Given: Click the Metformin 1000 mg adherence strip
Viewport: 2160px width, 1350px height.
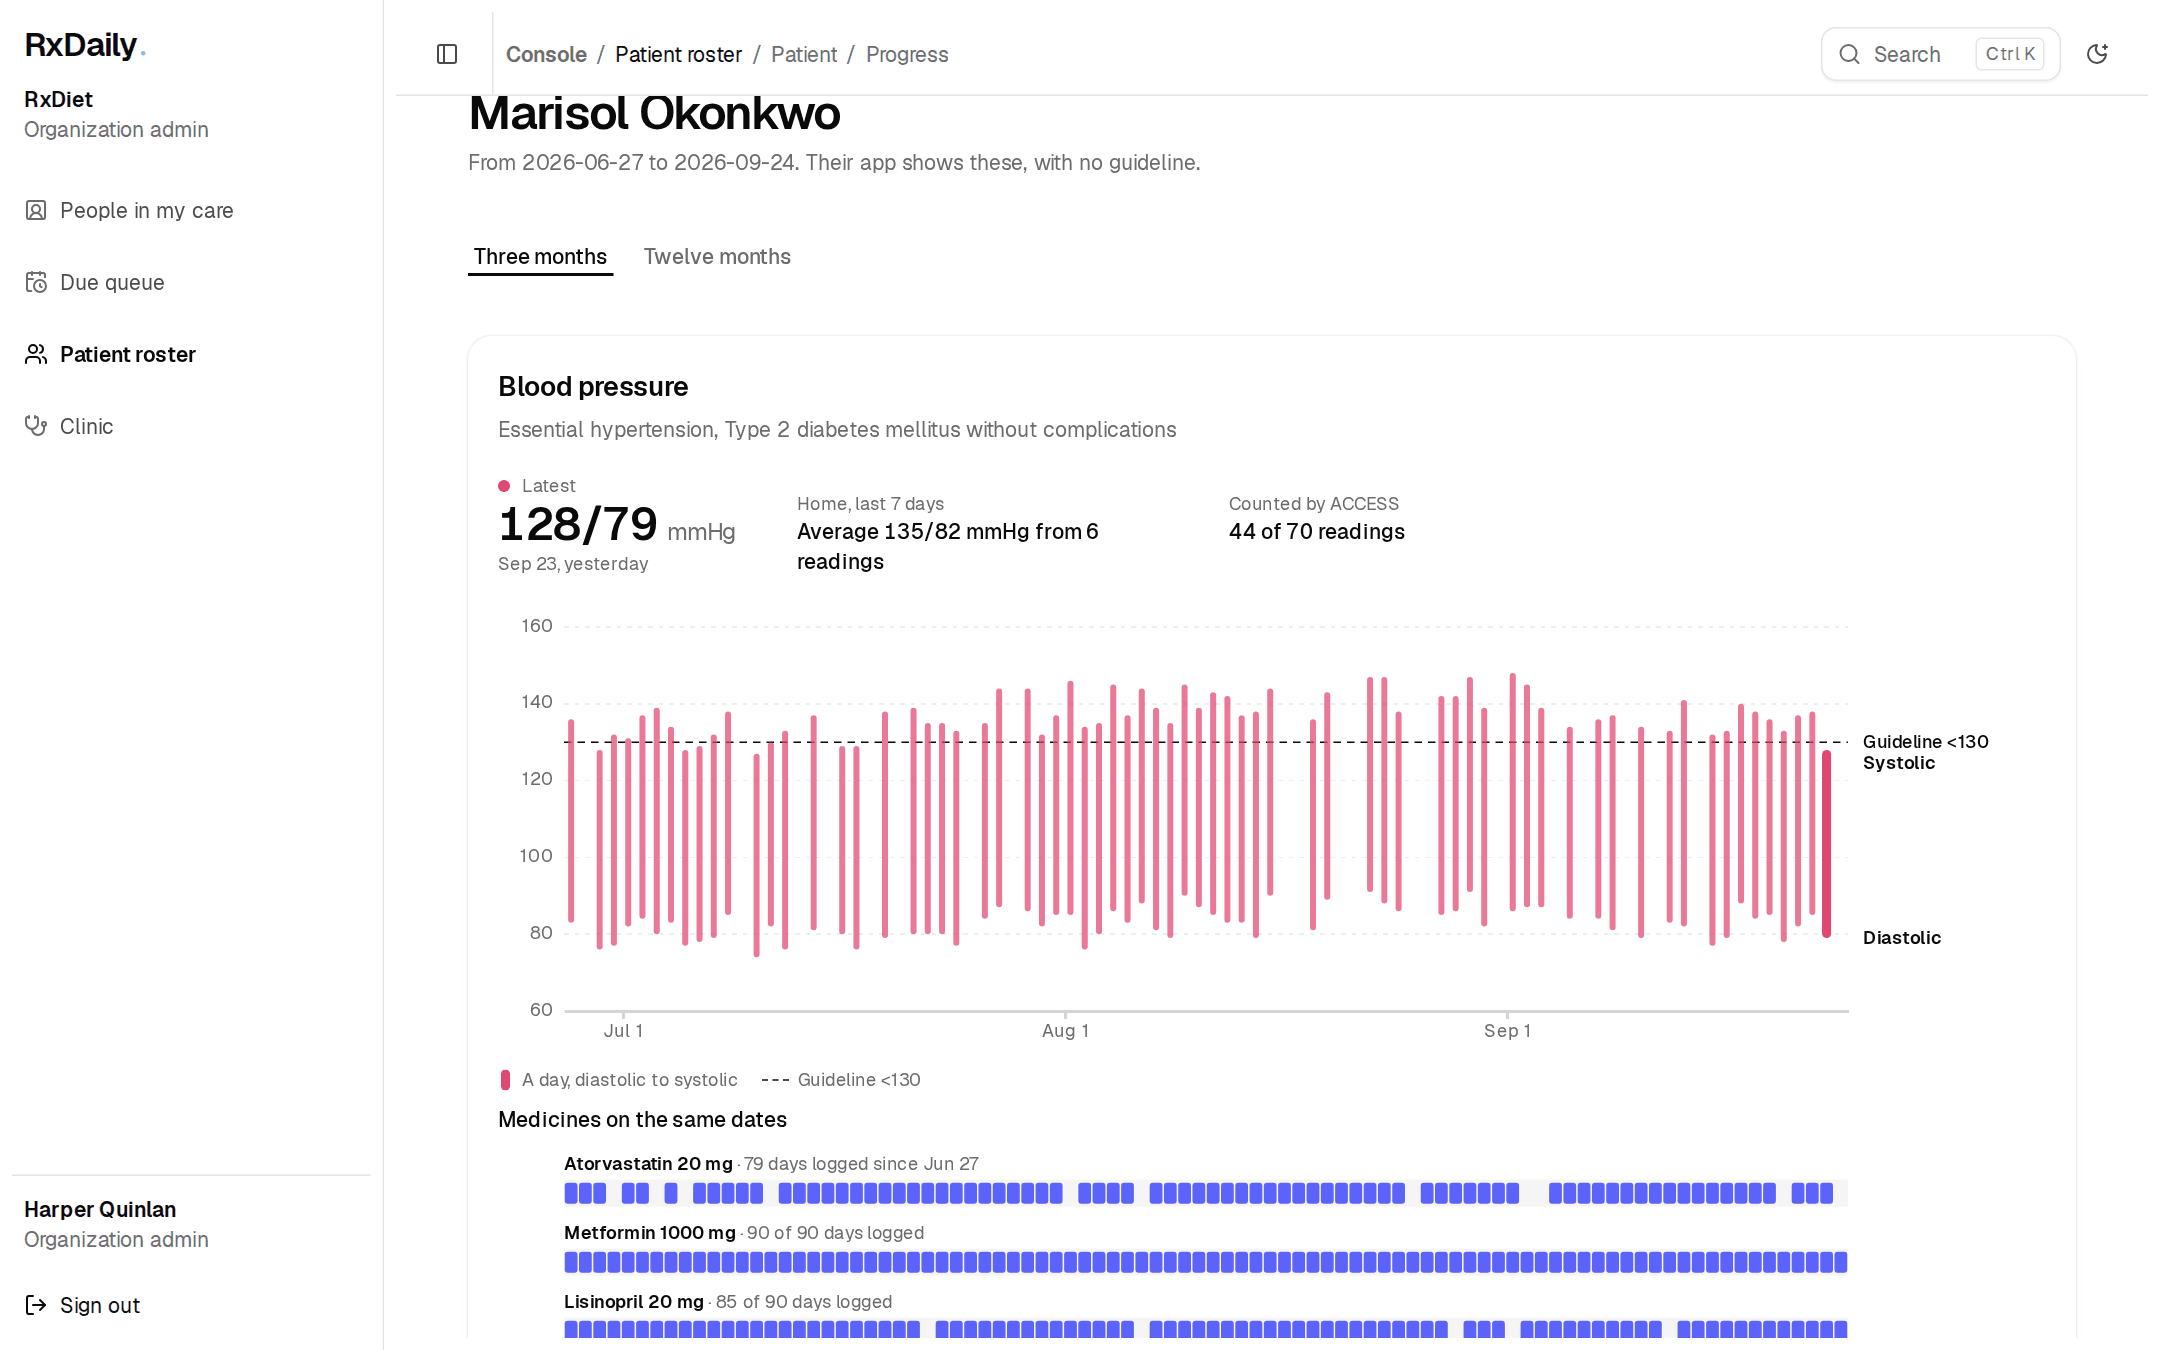Looking at the screenshot, I should pyautogui.click(x=1206, y=1262).
